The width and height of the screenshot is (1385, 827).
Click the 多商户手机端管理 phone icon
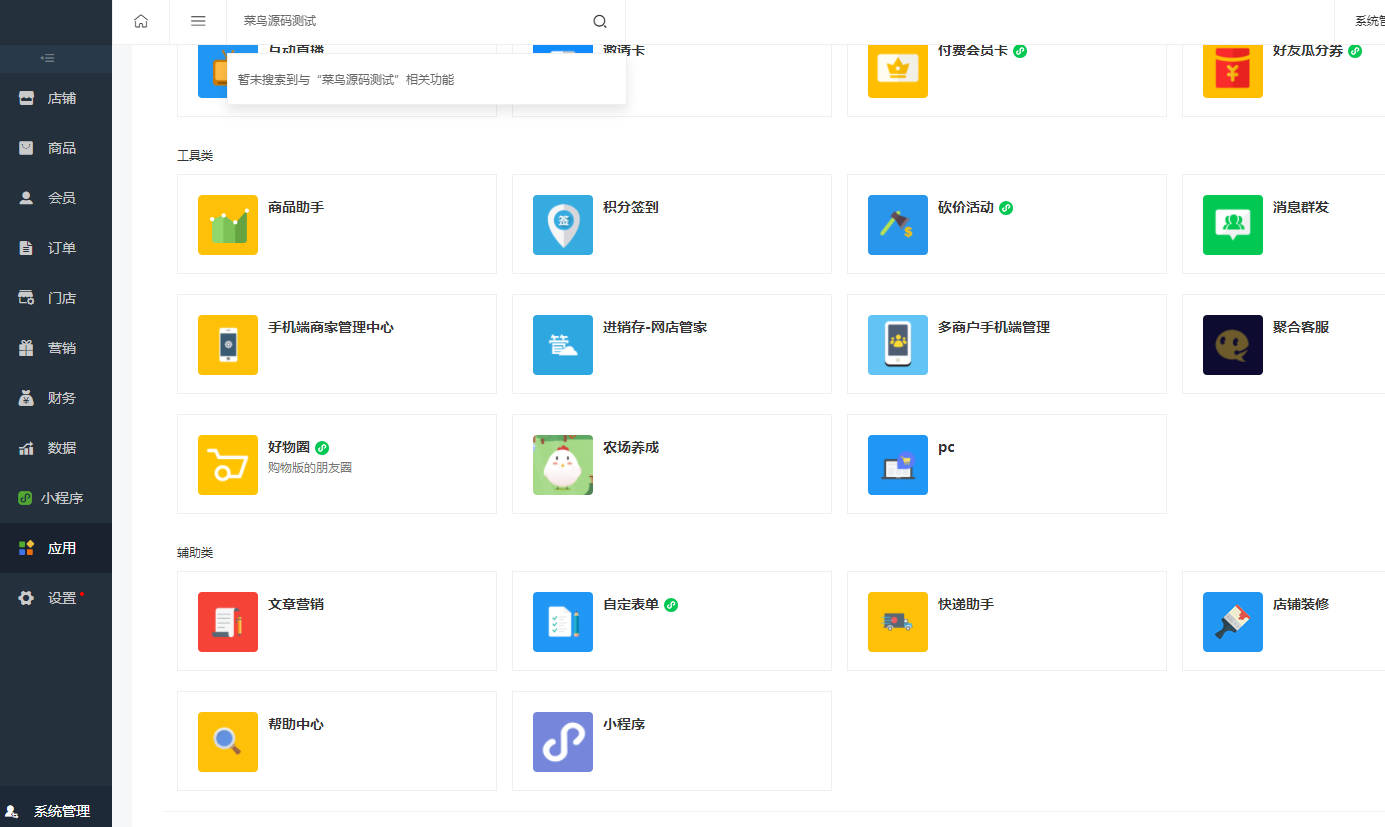(x=898, y=345)
